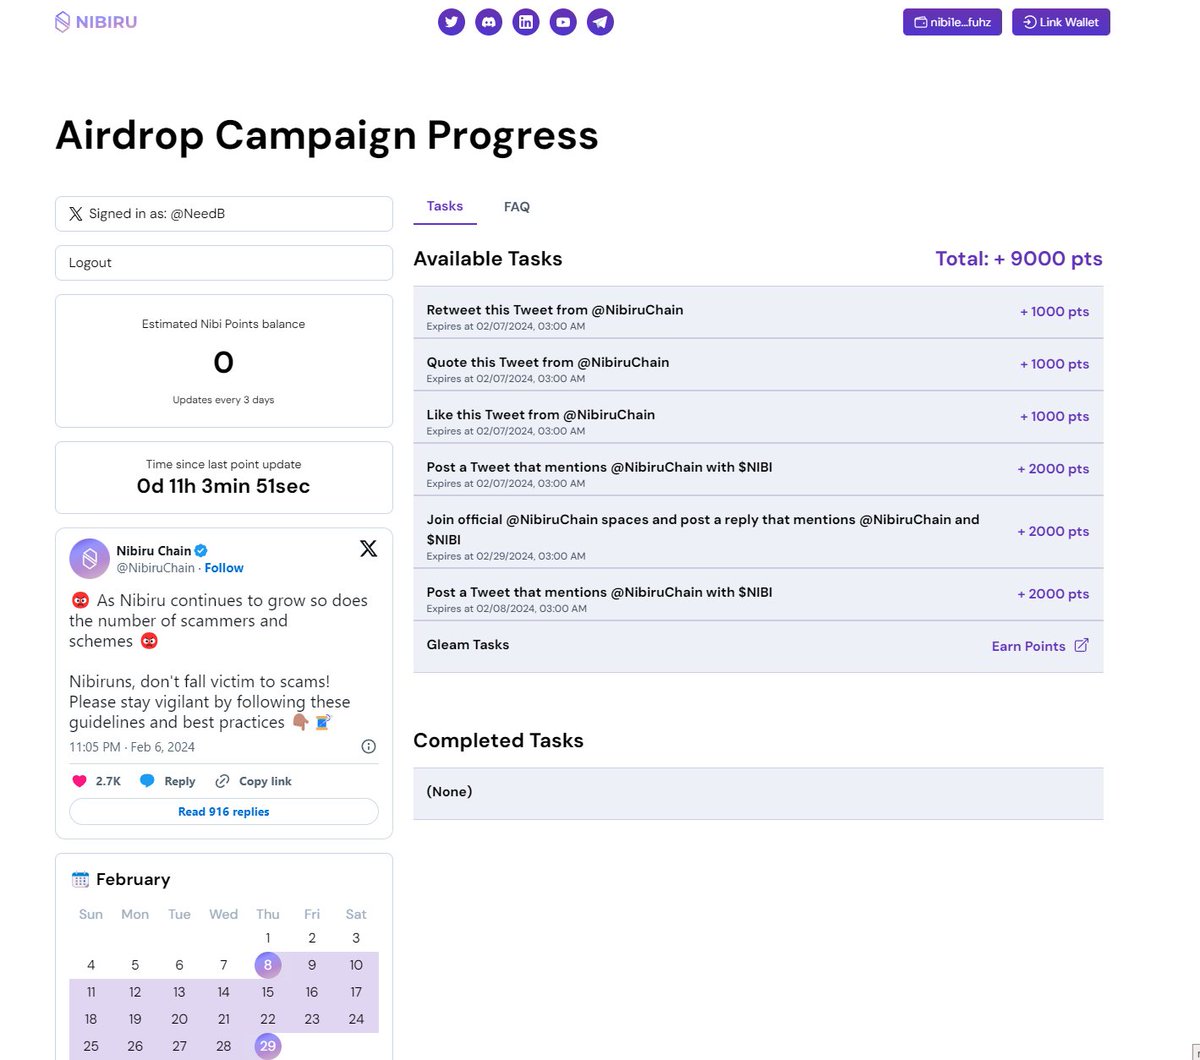Image resolution: width=1200 pixels, height=1060 pixels.
Task: Click the Signed in as @NeedB field
Action: [x=224, y=214]
